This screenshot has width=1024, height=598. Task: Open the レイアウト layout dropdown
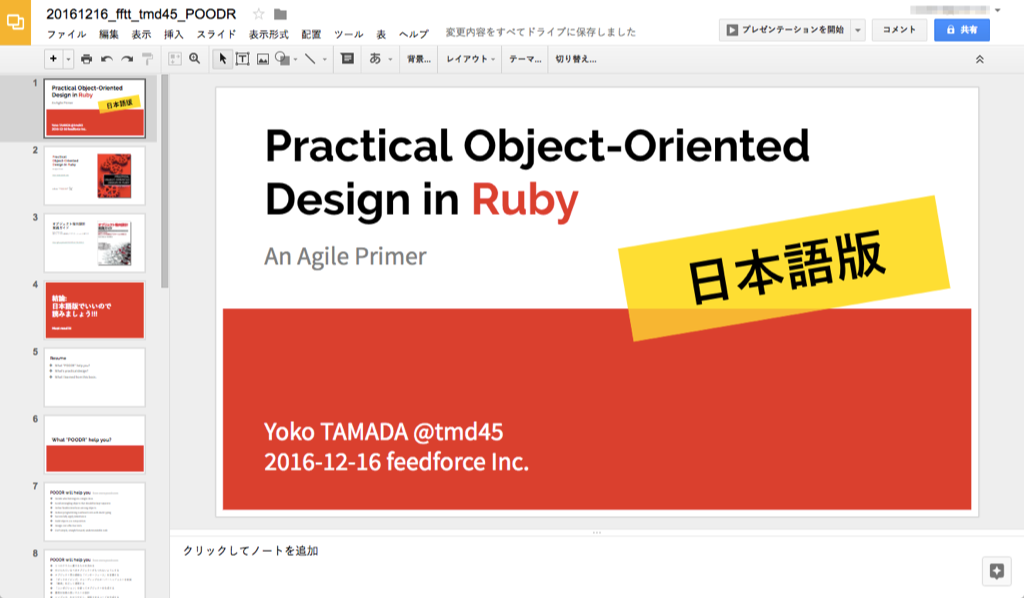click(x=470, y=59)
